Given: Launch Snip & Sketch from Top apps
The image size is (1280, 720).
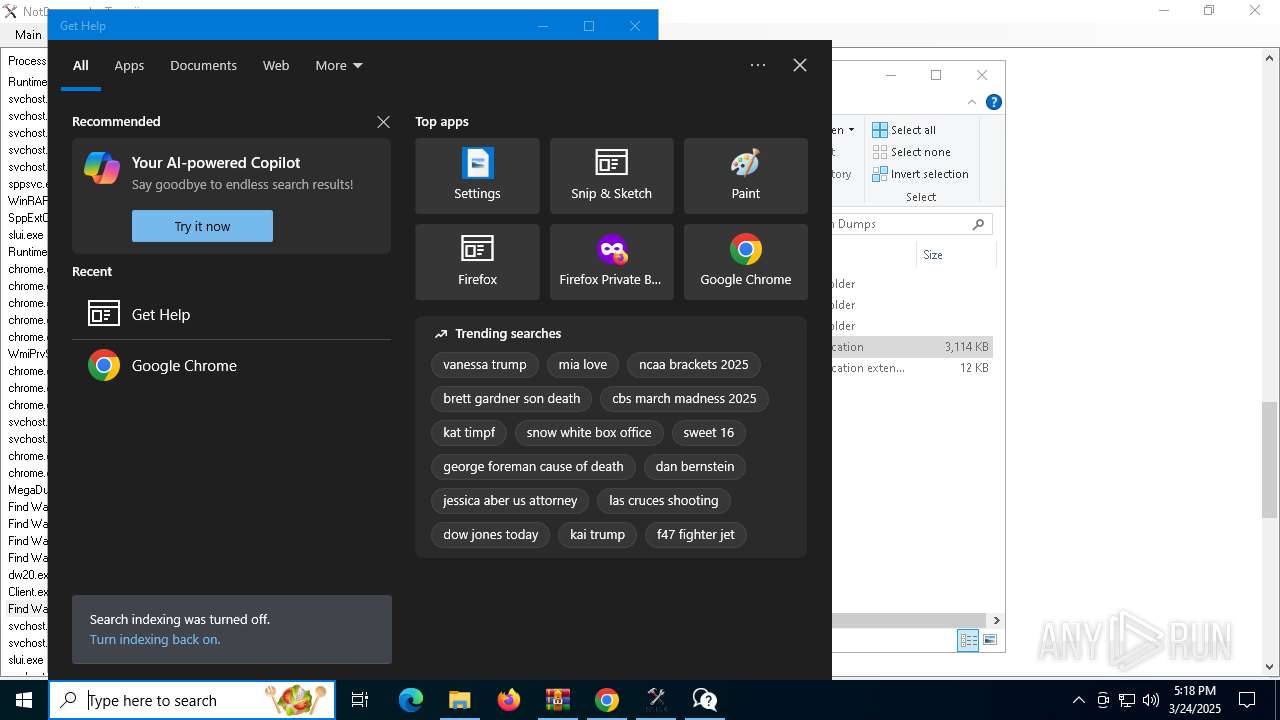Looking at the screenshot, I should 611,176.
